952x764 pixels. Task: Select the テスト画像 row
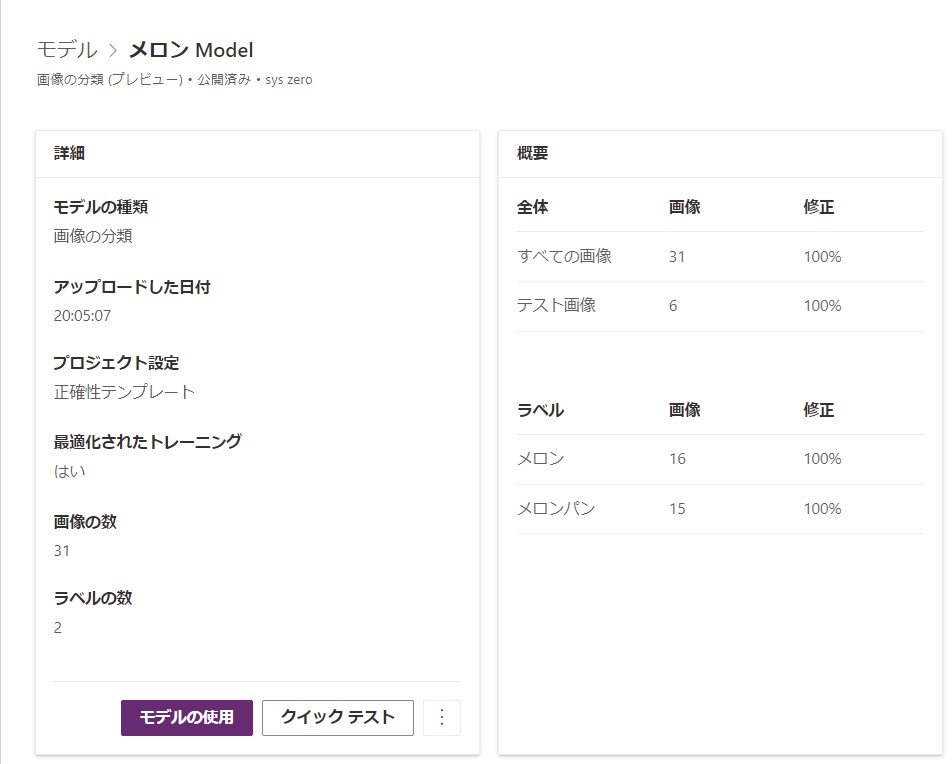coord(720,306)
